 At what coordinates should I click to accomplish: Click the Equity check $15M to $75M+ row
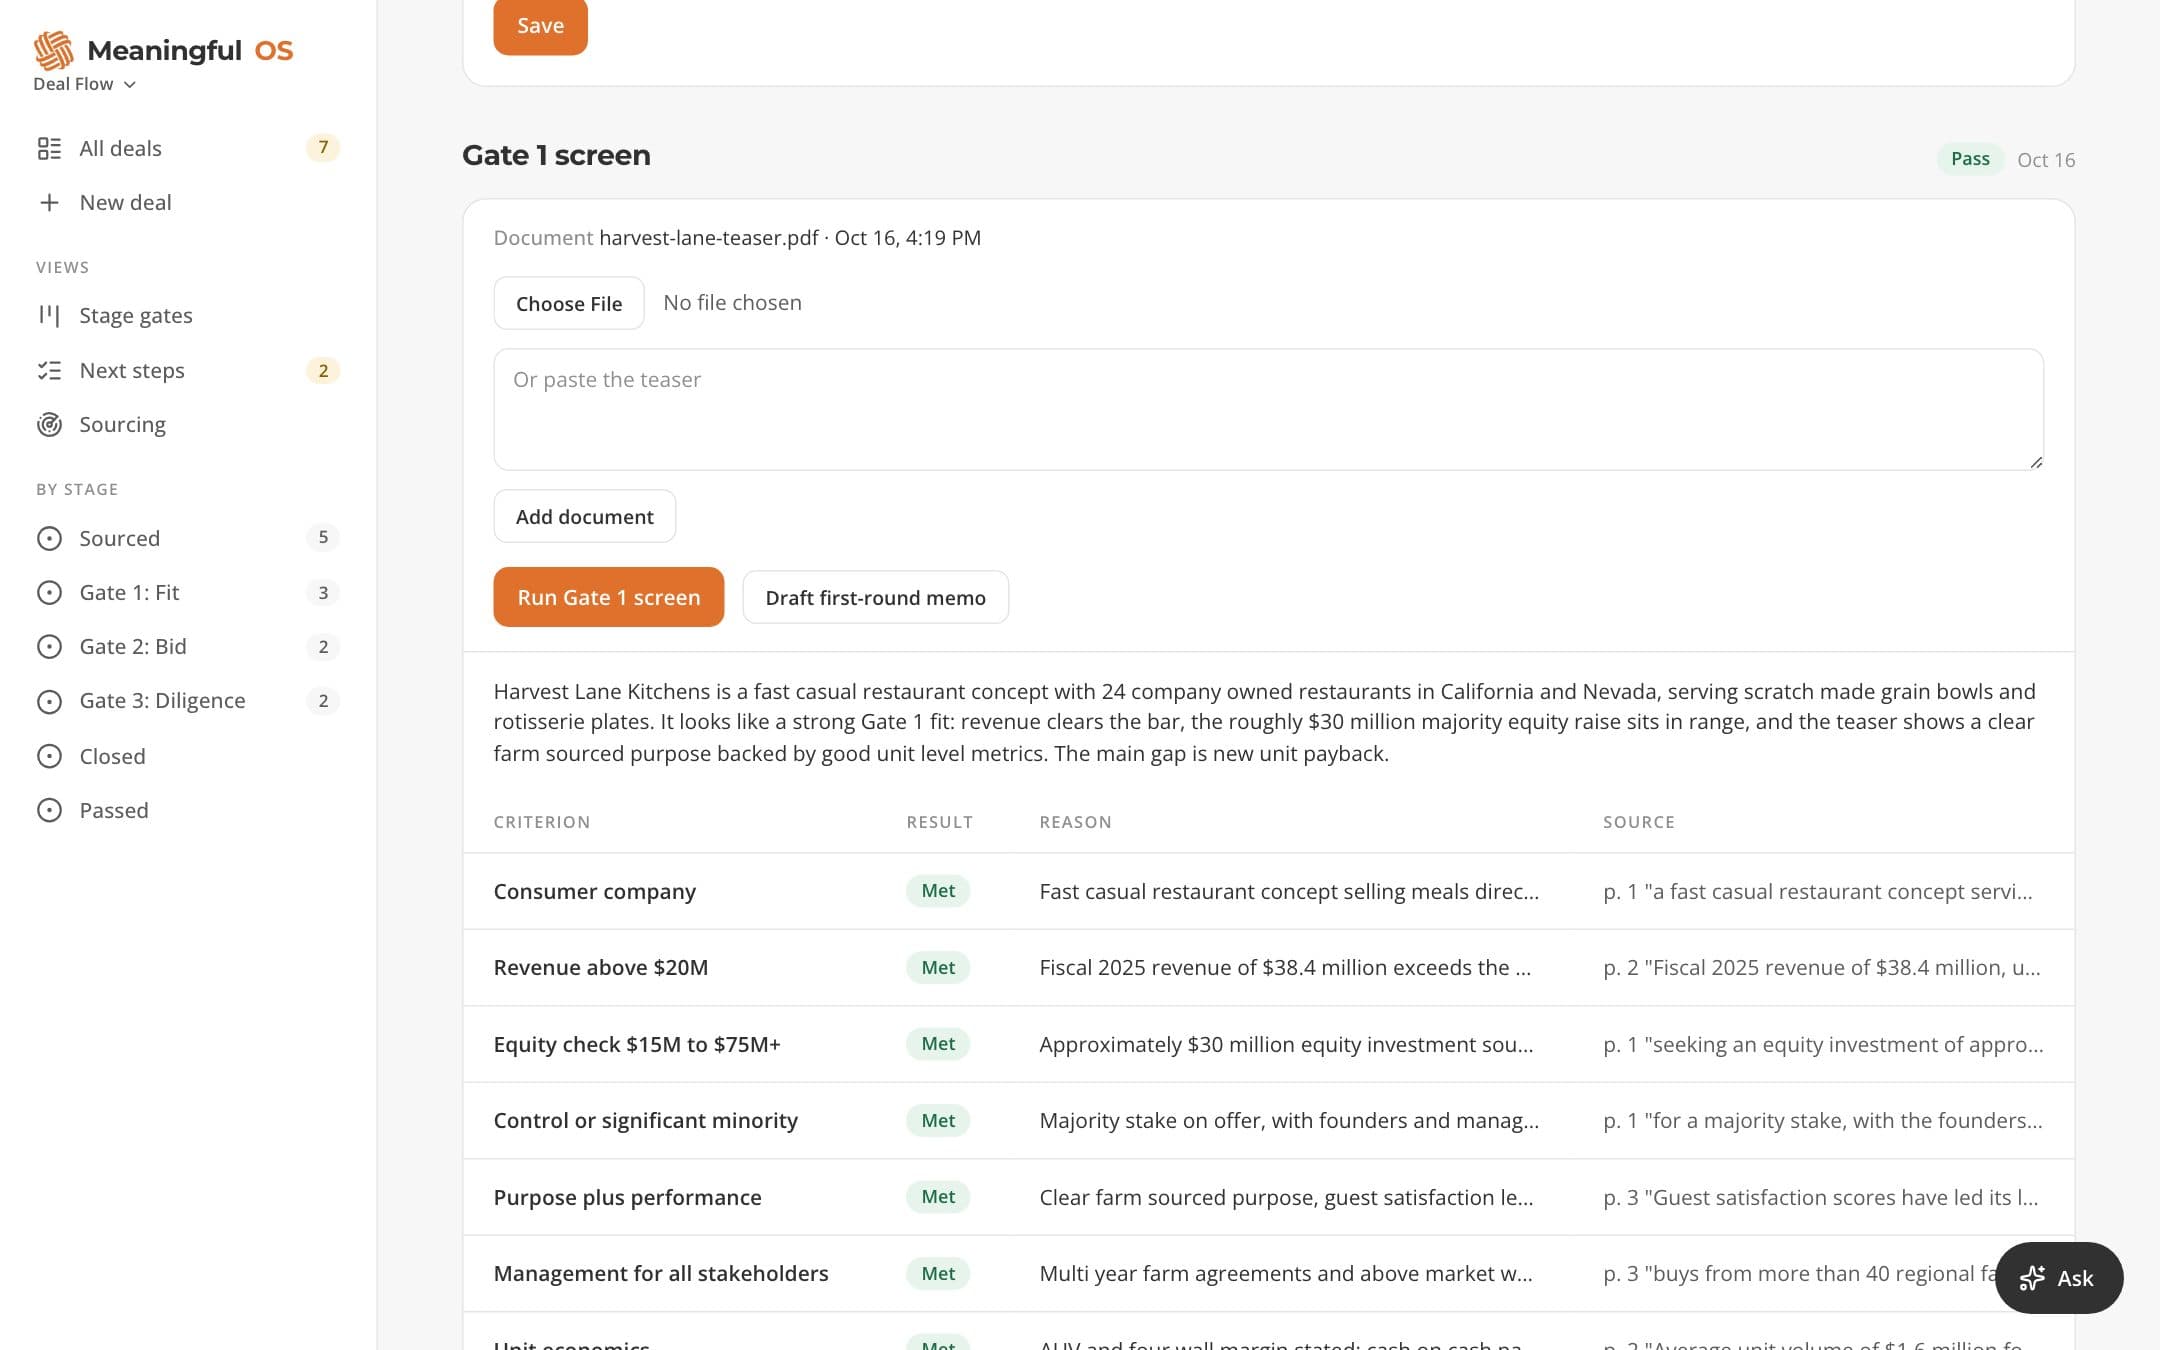pos(1268,1044)
